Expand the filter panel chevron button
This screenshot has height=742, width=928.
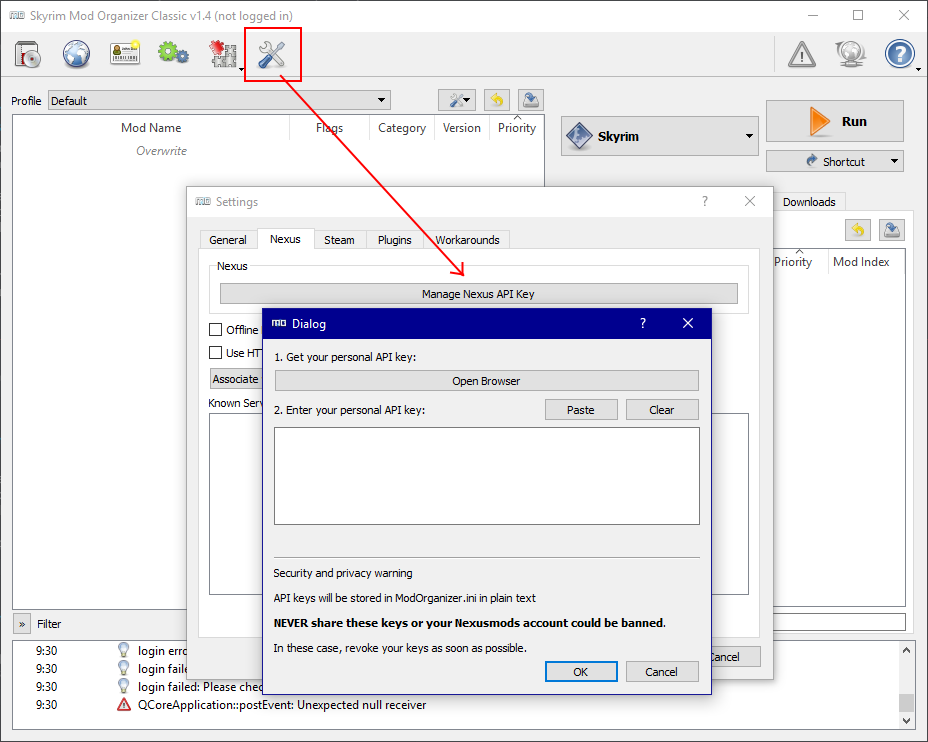click(x=22, y=624)
